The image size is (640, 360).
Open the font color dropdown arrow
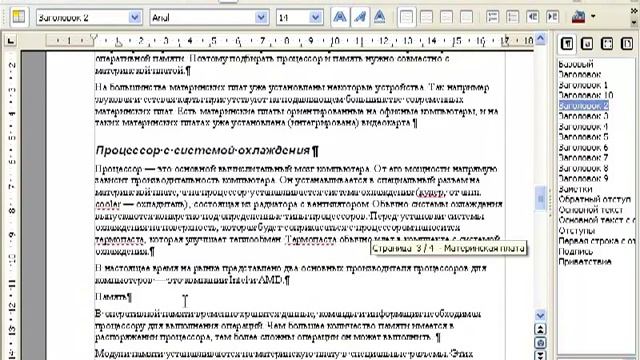point(593,17)
